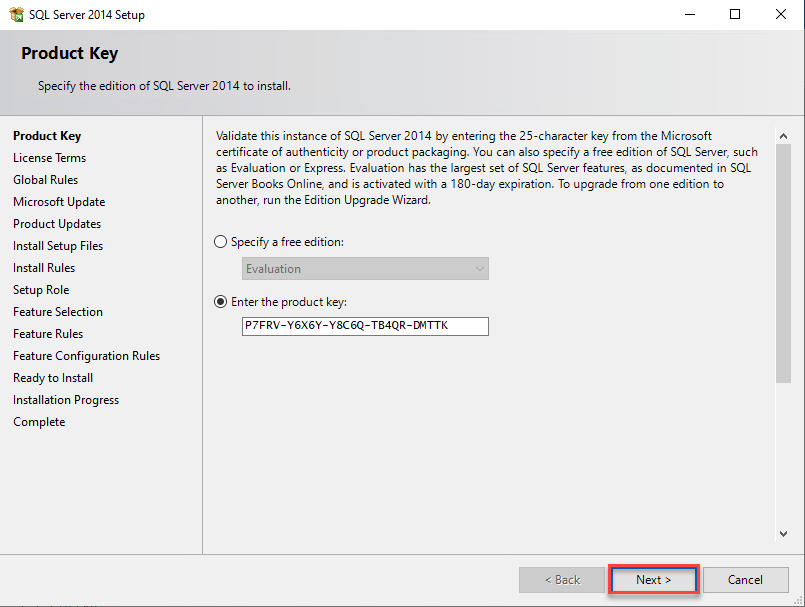Click the Install Rules step
805x607 pixels.
pyautogui.click(x=44, y=268)
